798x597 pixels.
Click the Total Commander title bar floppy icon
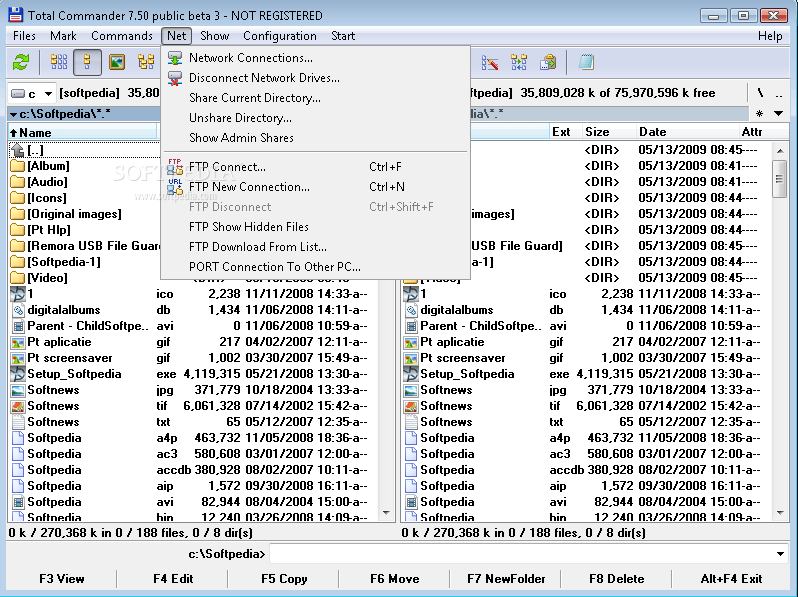tap(15, 15)
